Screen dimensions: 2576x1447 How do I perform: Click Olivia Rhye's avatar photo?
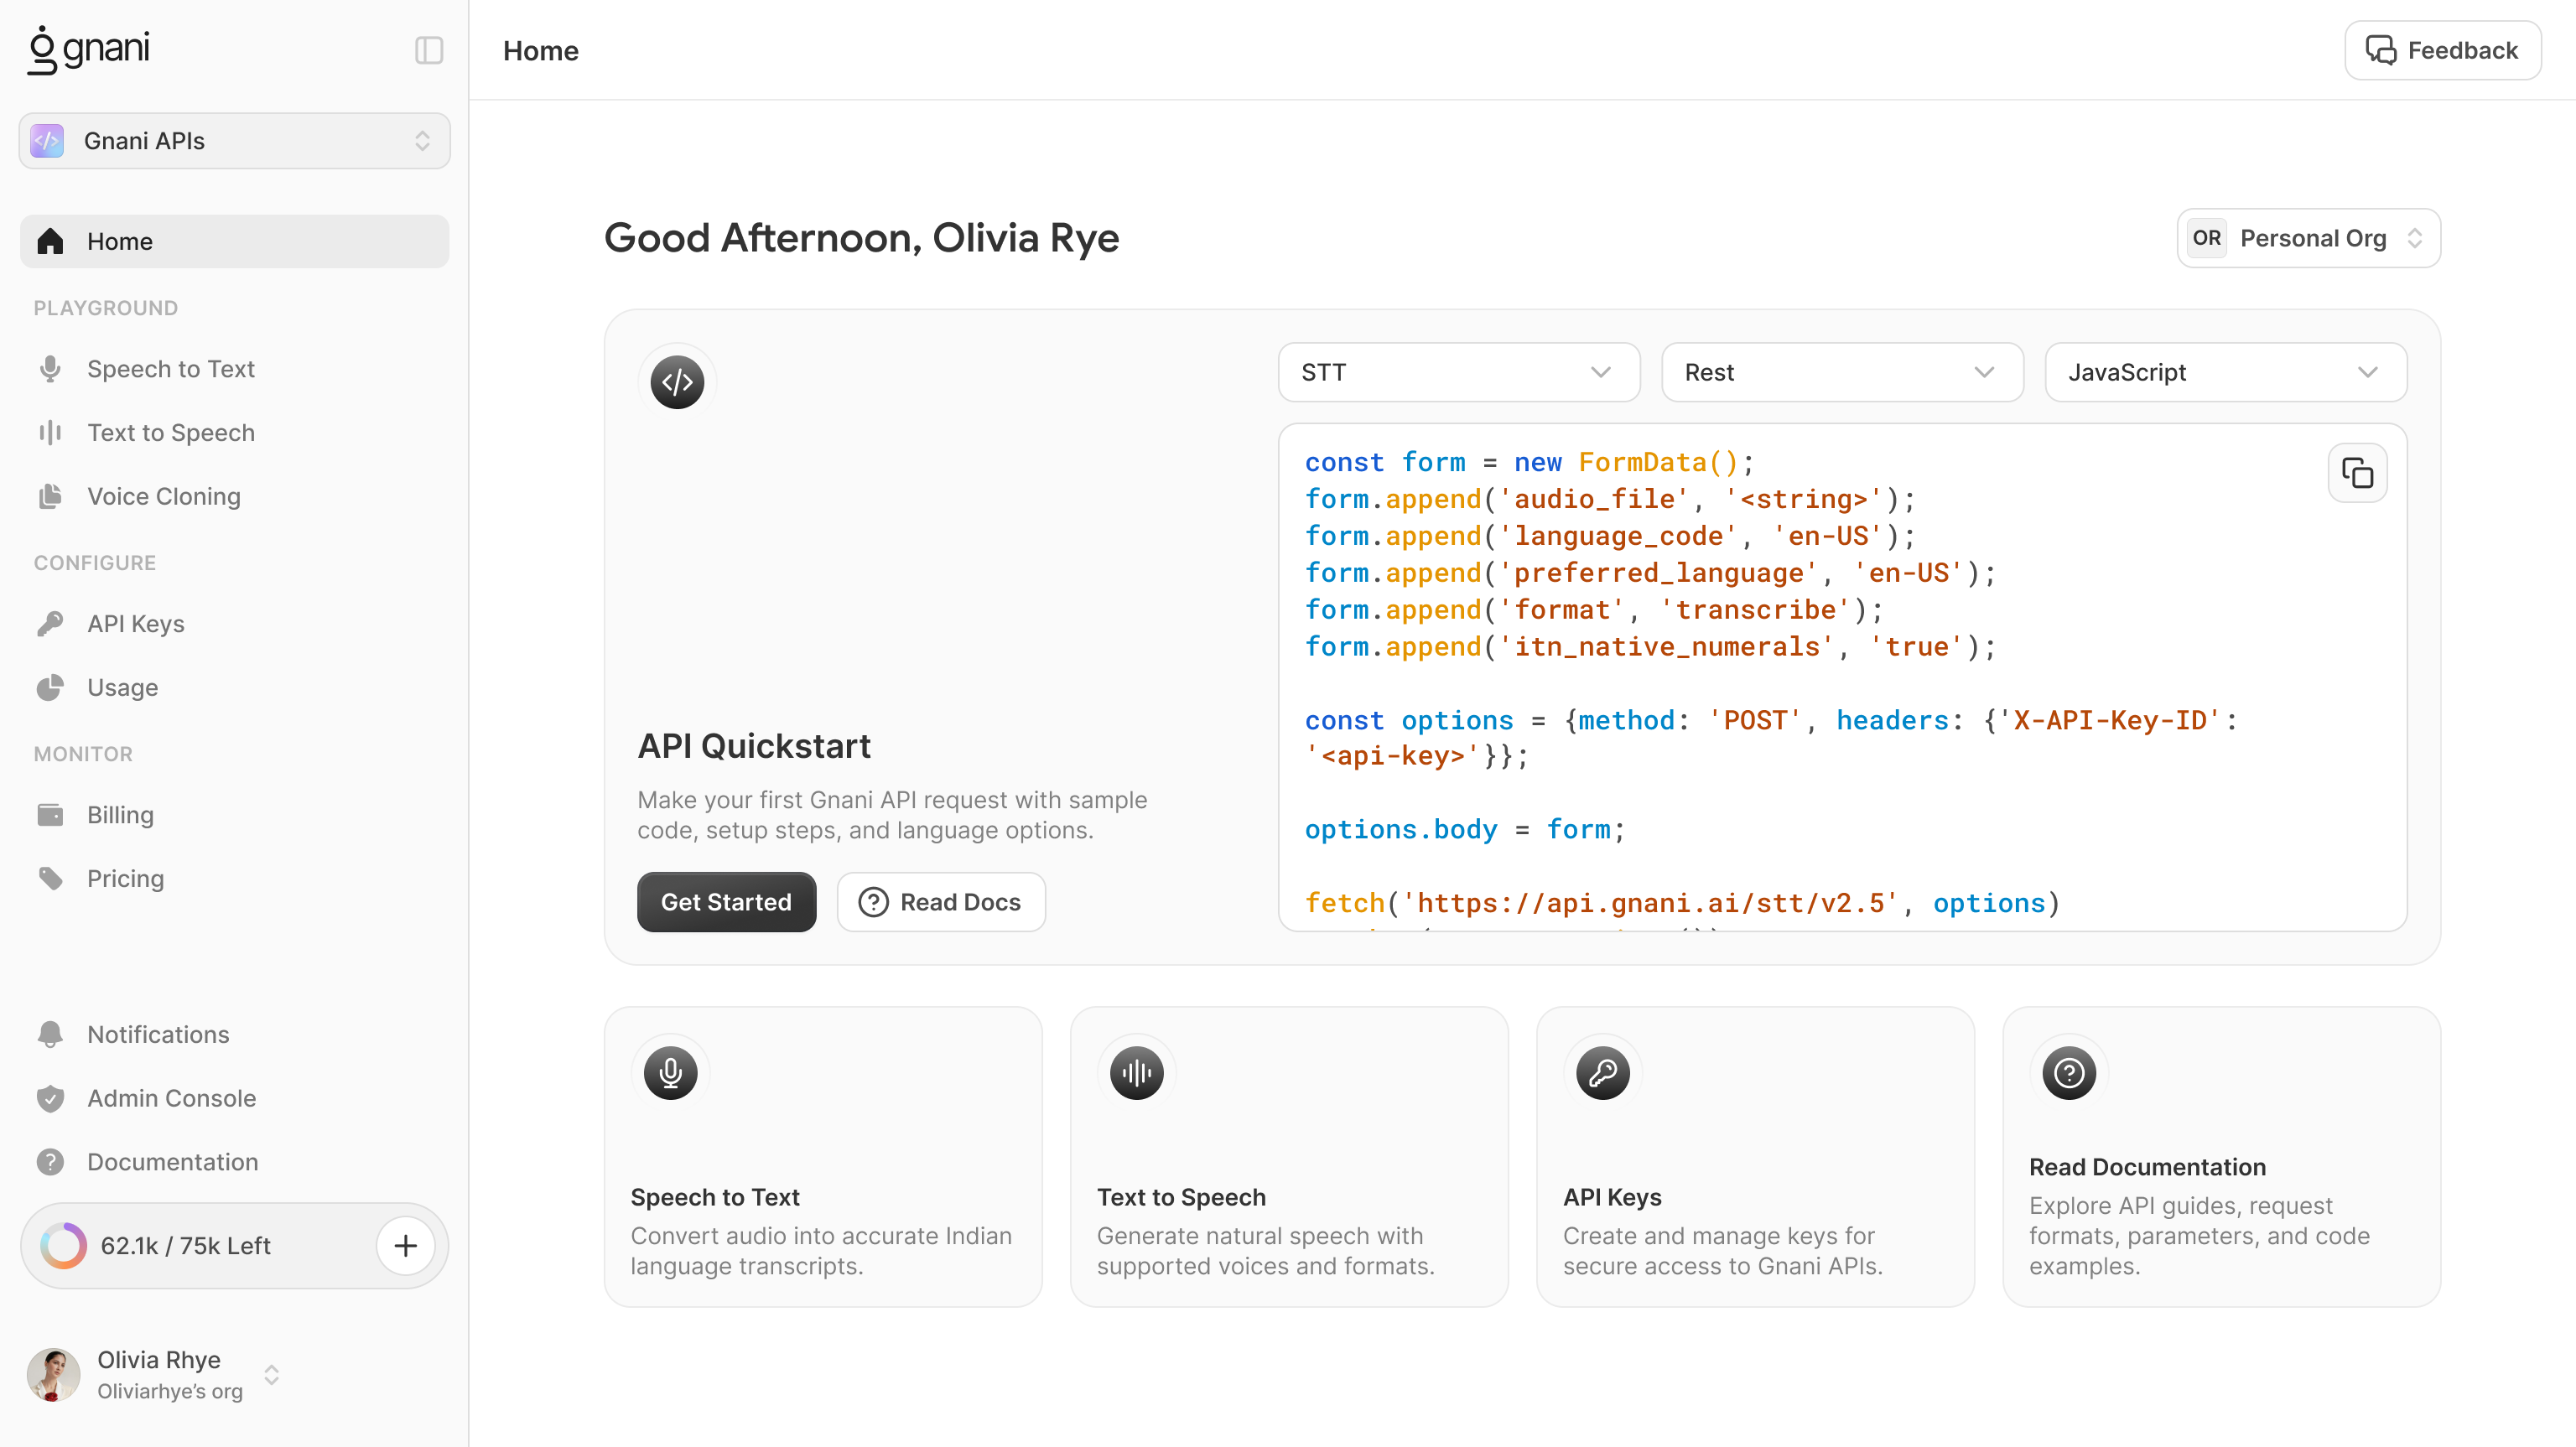coord(54,1375)
